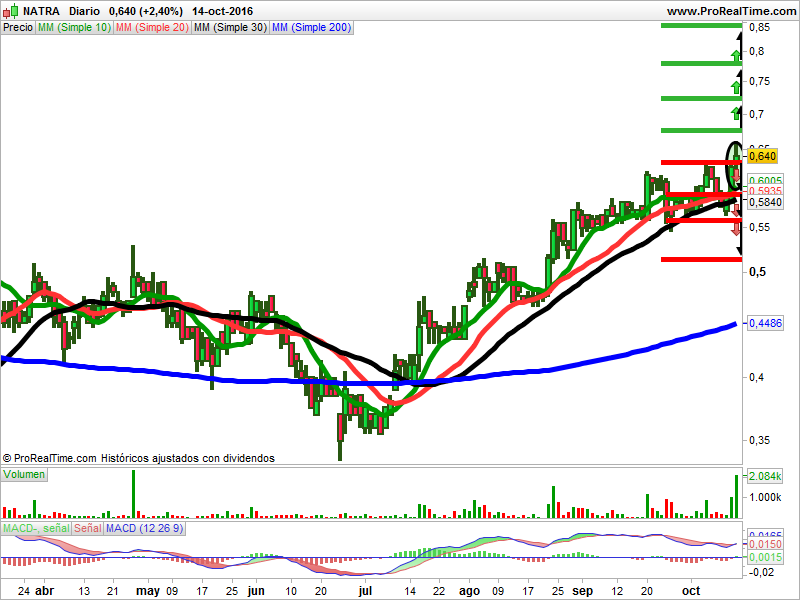Click the date 14-oct-2016 in header
Image resolution: width=800 pixels, height=600 pixels.
click(x=222, y=11)
